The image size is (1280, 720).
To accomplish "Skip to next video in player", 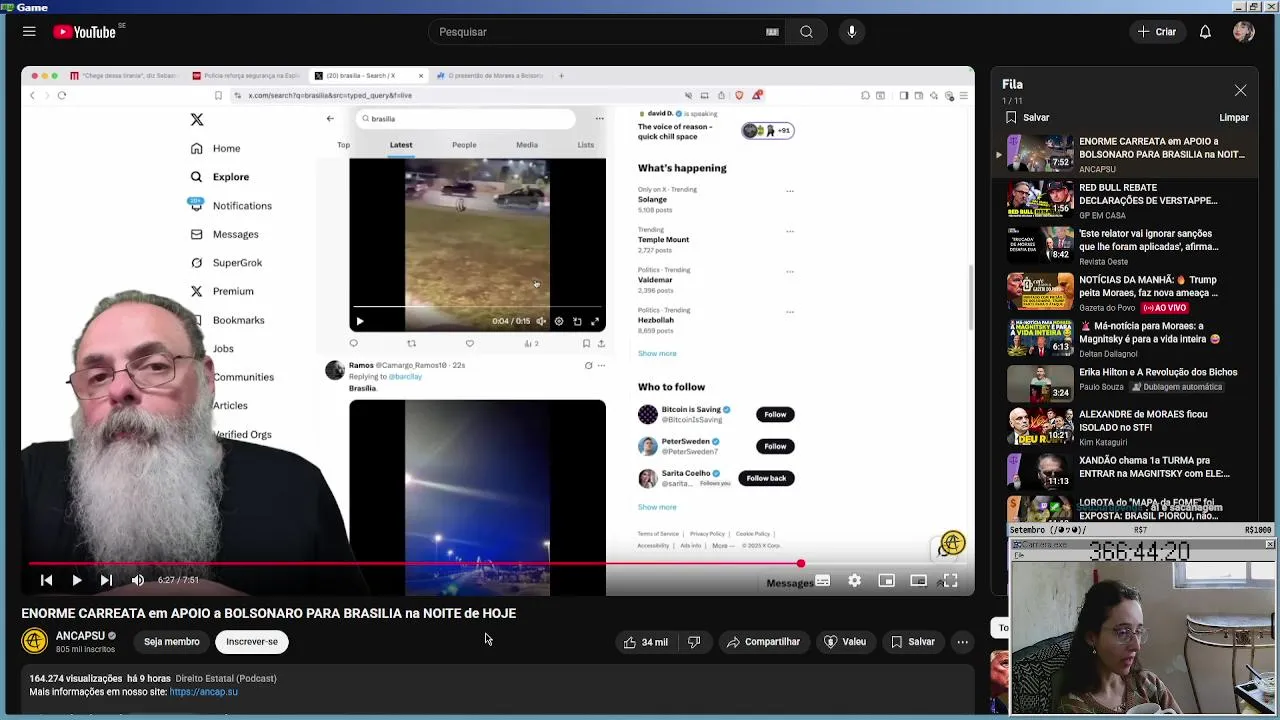I will 106,580.
